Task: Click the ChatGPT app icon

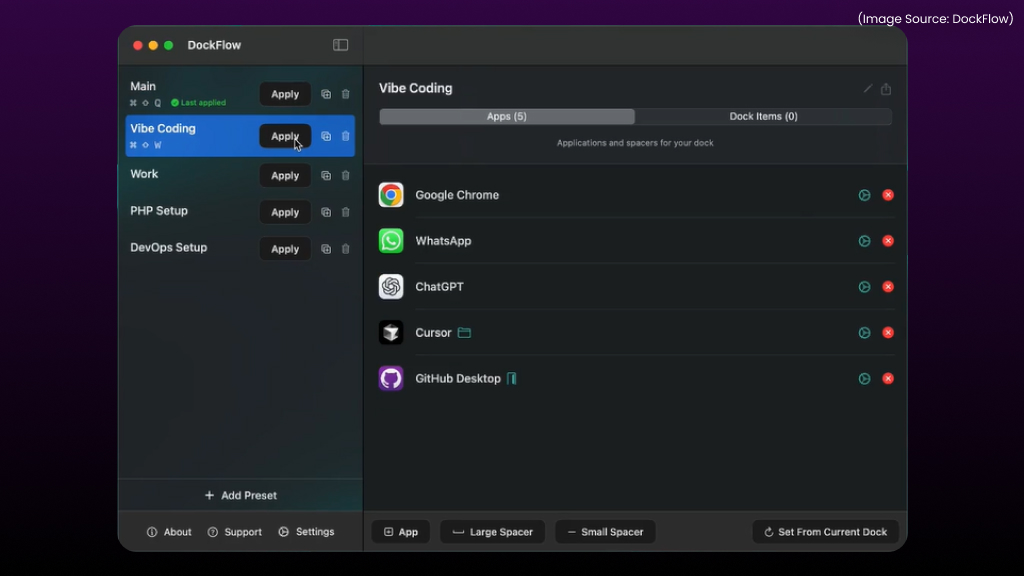Action: tap(391, 287)
